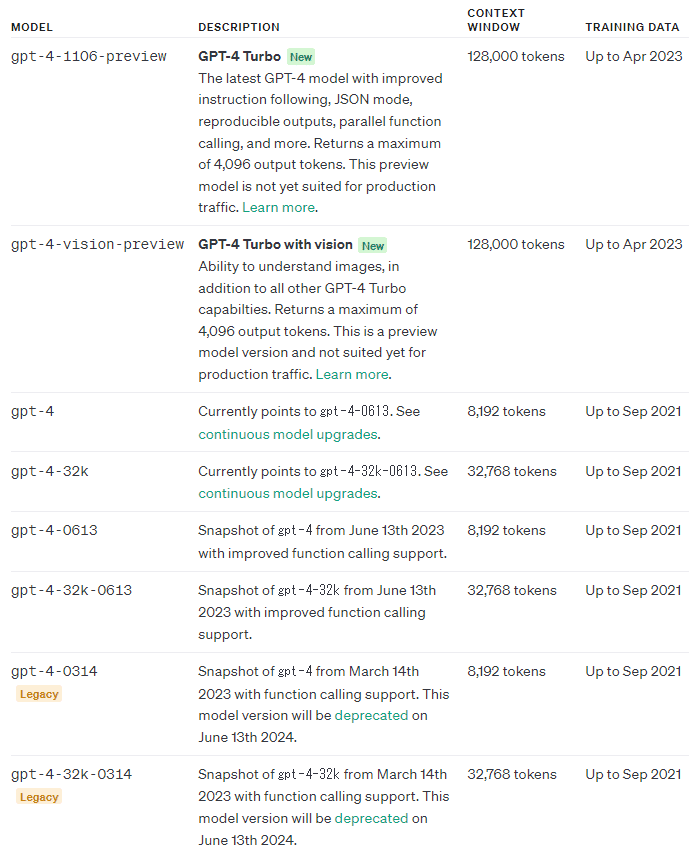Click the Legacy badge under gpt-4-32k-0314

(x=39, y=797)
